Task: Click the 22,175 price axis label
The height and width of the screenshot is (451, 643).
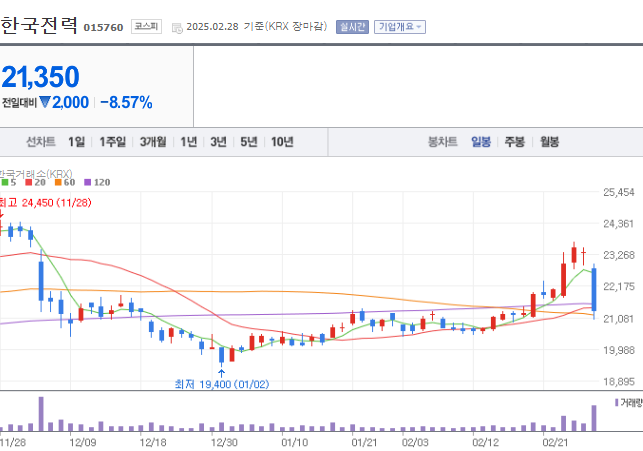Action: (x=618, y=286)
